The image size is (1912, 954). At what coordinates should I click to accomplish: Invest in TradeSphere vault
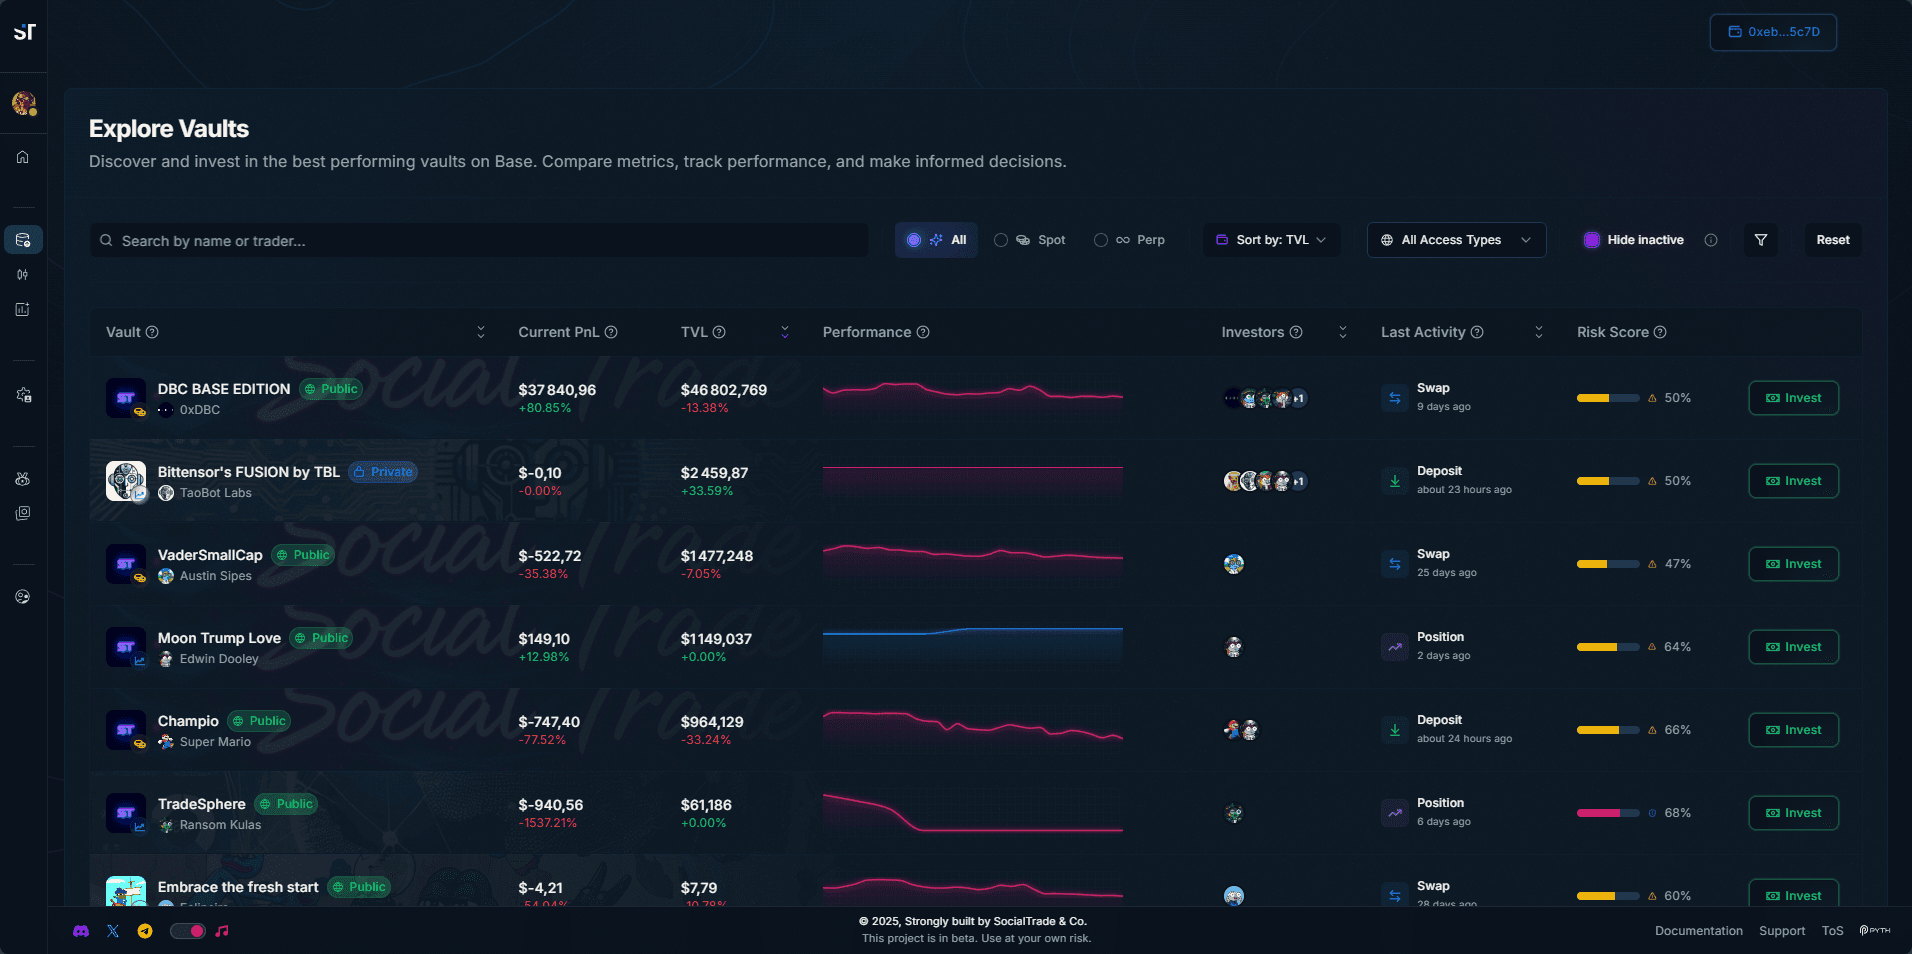[1793, 813]
